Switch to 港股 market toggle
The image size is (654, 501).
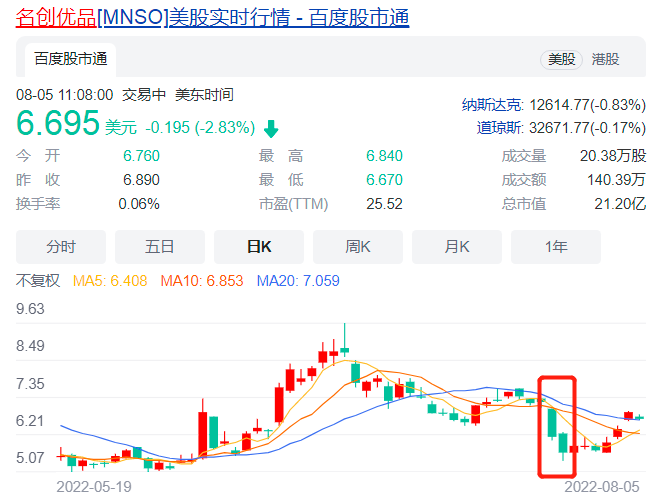click(605, 59)
